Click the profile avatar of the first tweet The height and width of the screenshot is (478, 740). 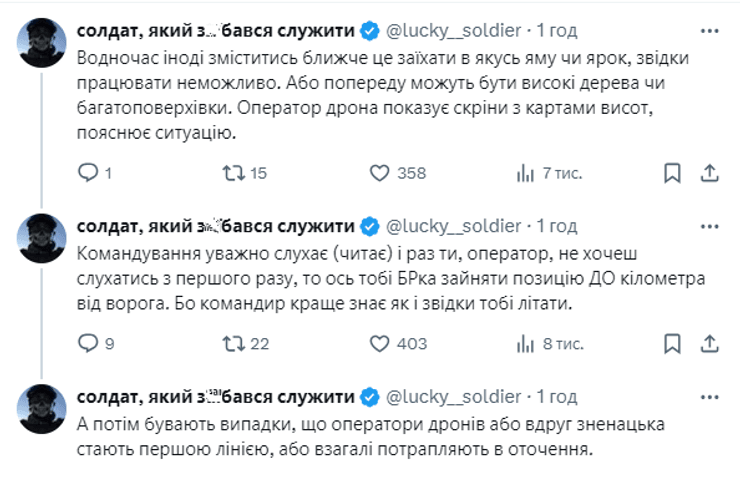[x=41, y=40]
